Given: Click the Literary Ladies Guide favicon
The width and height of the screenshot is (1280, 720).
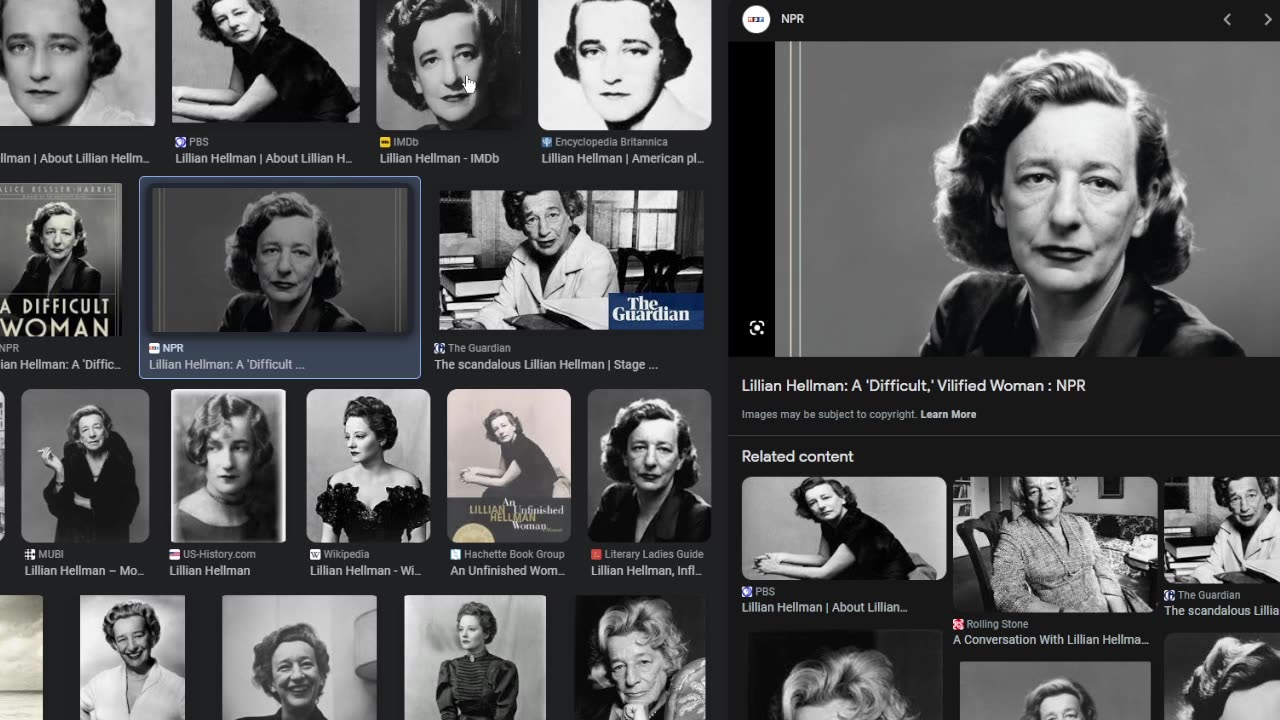Looking at the screenshot, I should pyautogui.click(x=596, y=554).
